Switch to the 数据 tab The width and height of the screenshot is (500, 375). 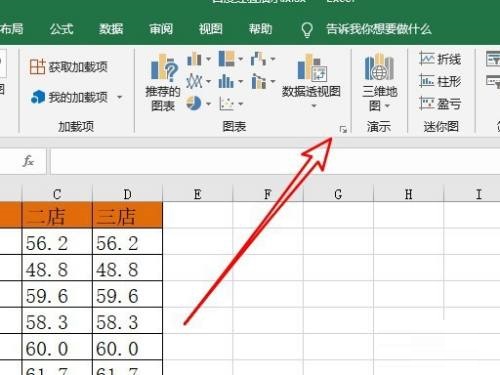click(x=111, y=29)
